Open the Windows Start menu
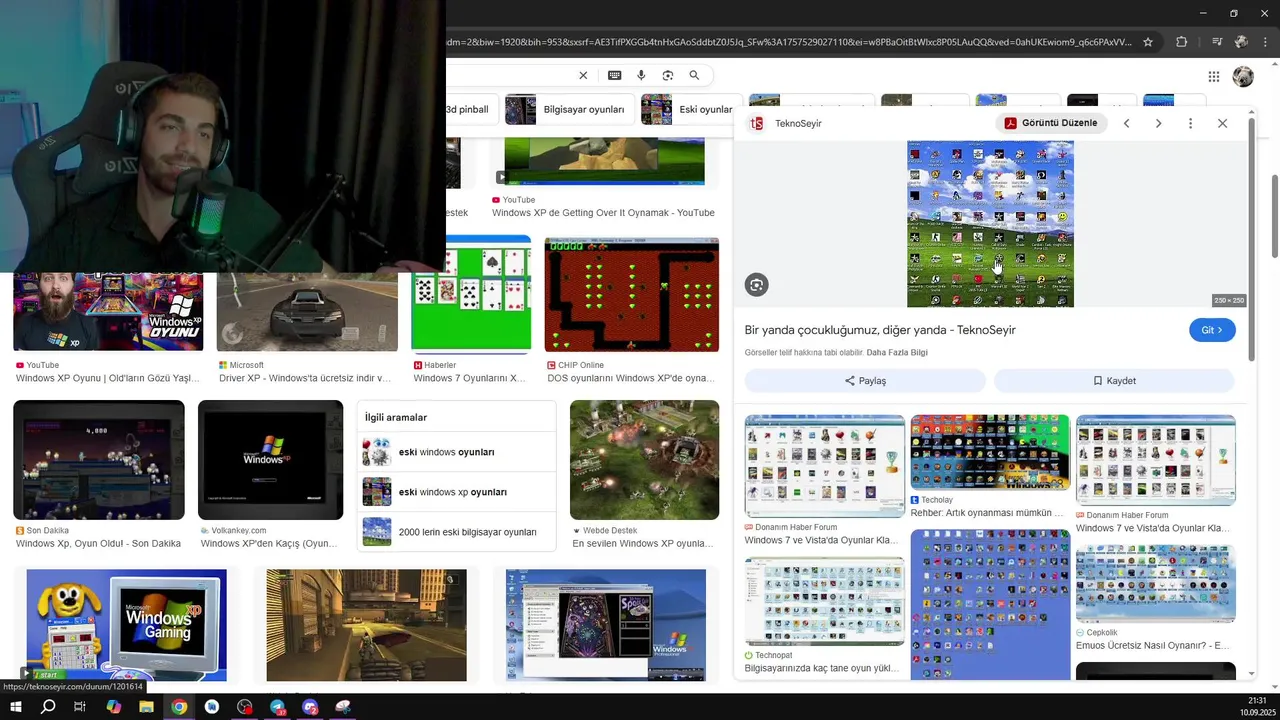Image resolution: width=1280 pixels, height=720 pixels. 15,707
